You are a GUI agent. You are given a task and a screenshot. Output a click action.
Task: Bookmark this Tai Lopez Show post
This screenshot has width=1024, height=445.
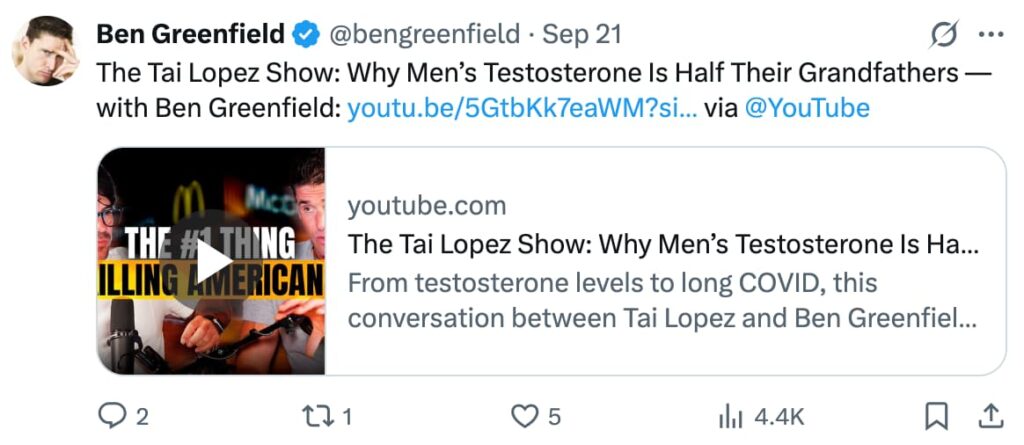click(936, 416)
